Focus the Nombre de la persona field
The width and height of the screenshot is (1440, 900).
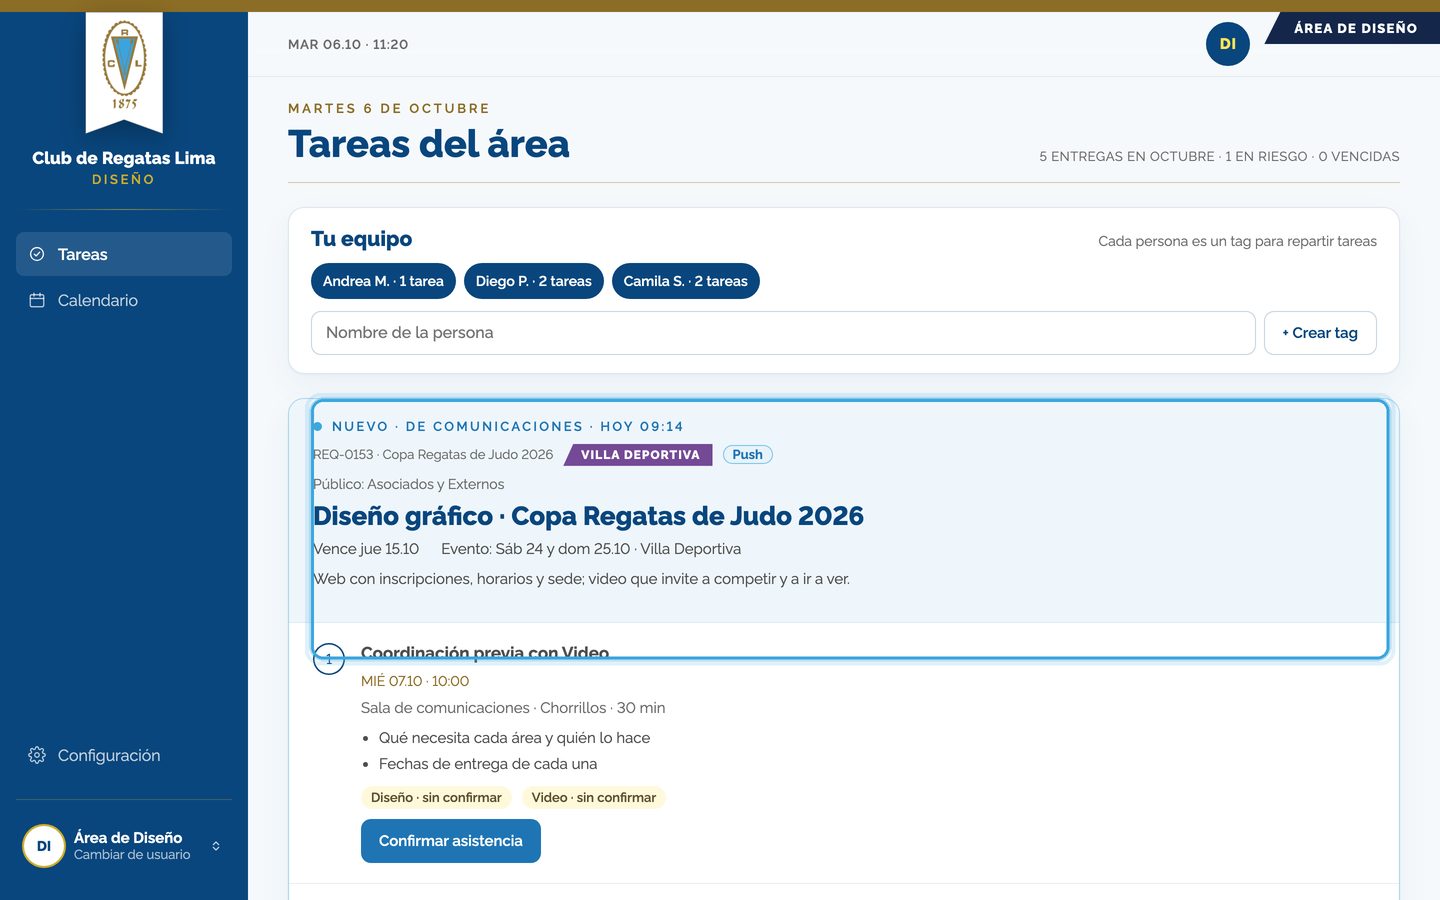[x=783, y=333]
